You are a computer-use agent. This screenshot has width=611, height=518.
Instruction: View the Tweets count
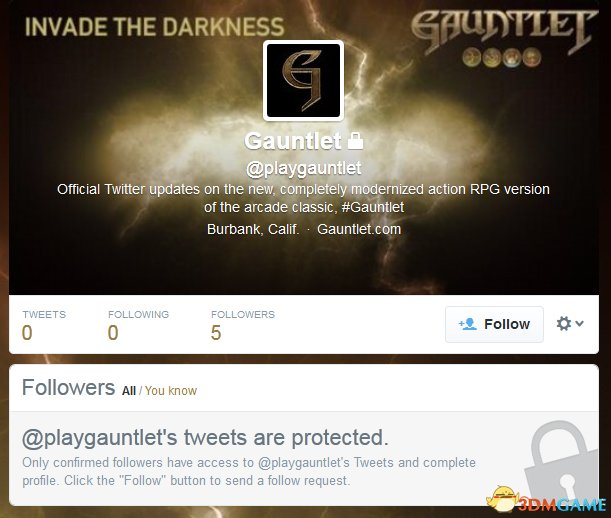[x=44, y=325]
